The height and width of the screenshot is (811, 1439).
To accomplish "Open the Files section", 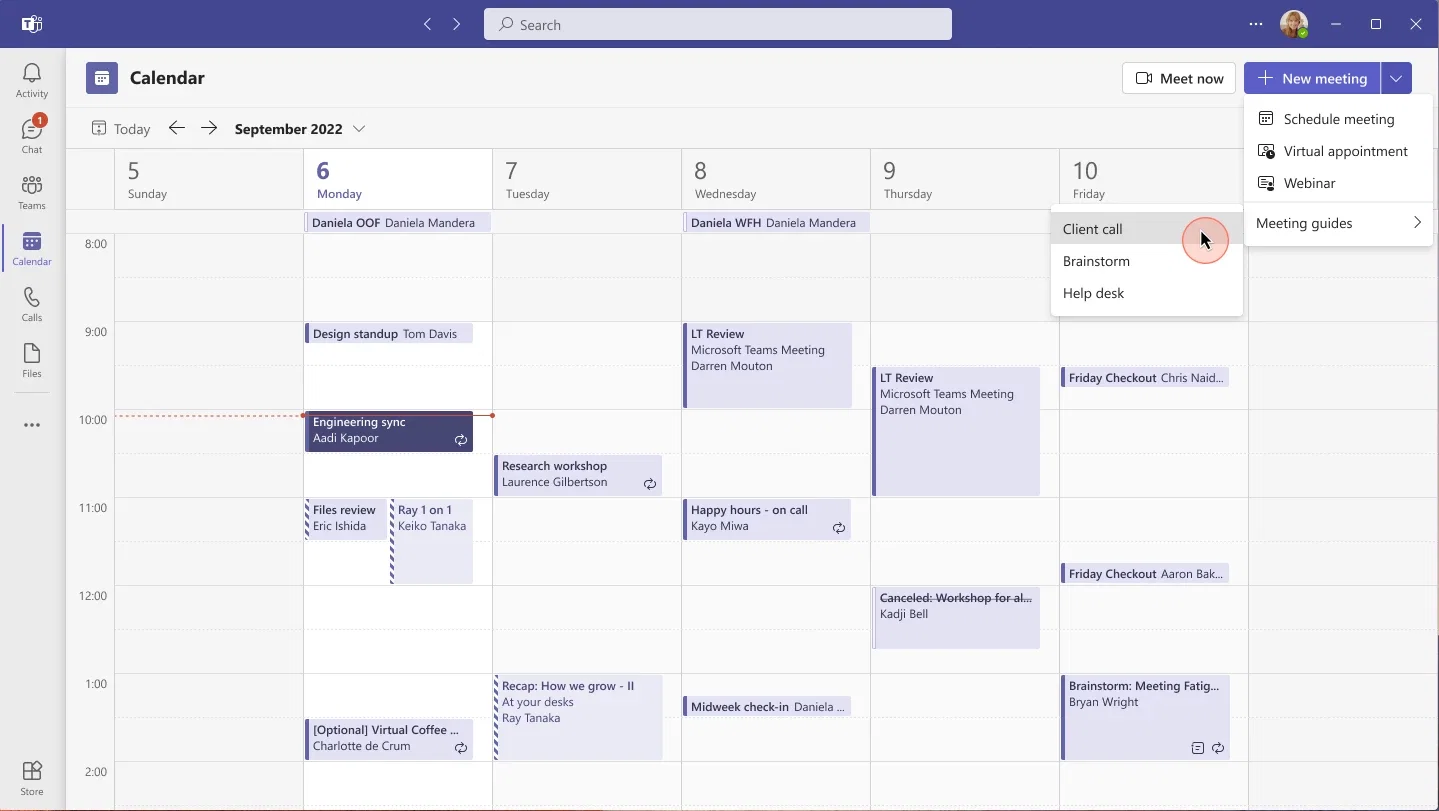I will click(x=32, y=361).
